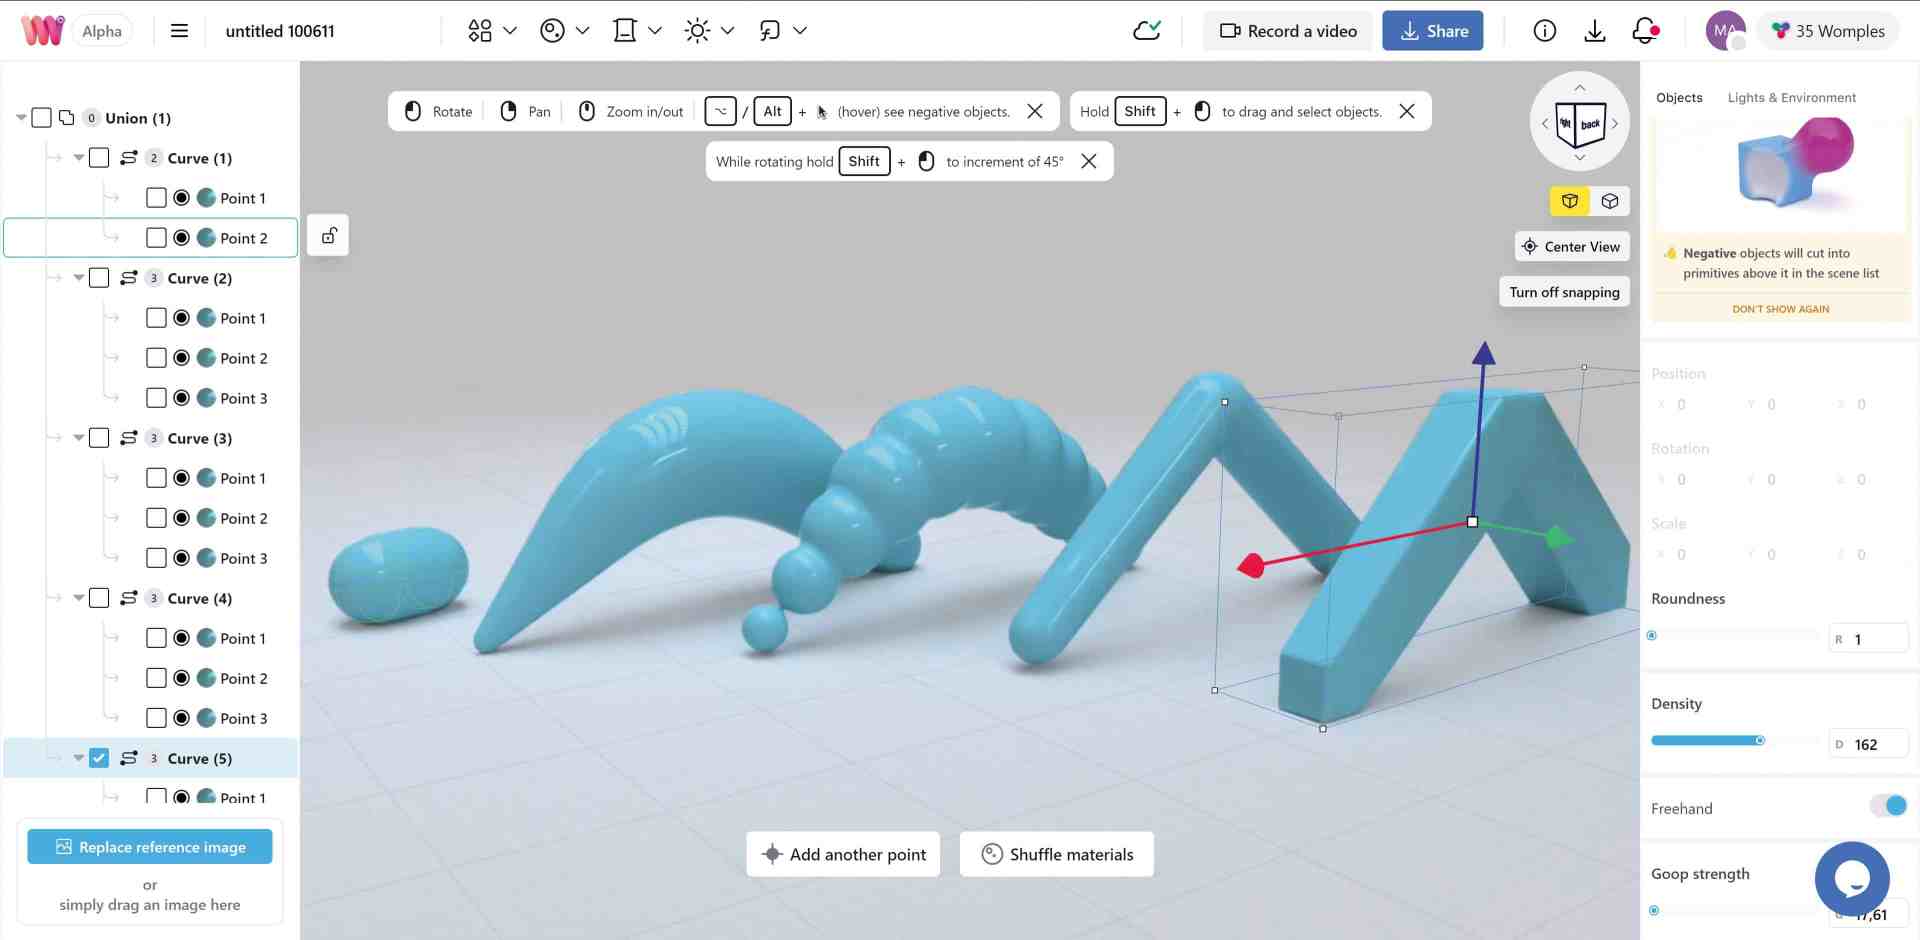This screenshot has height=940, width=1920.
Task: Collapse the Curve (2) group
Action: [78, 277]
